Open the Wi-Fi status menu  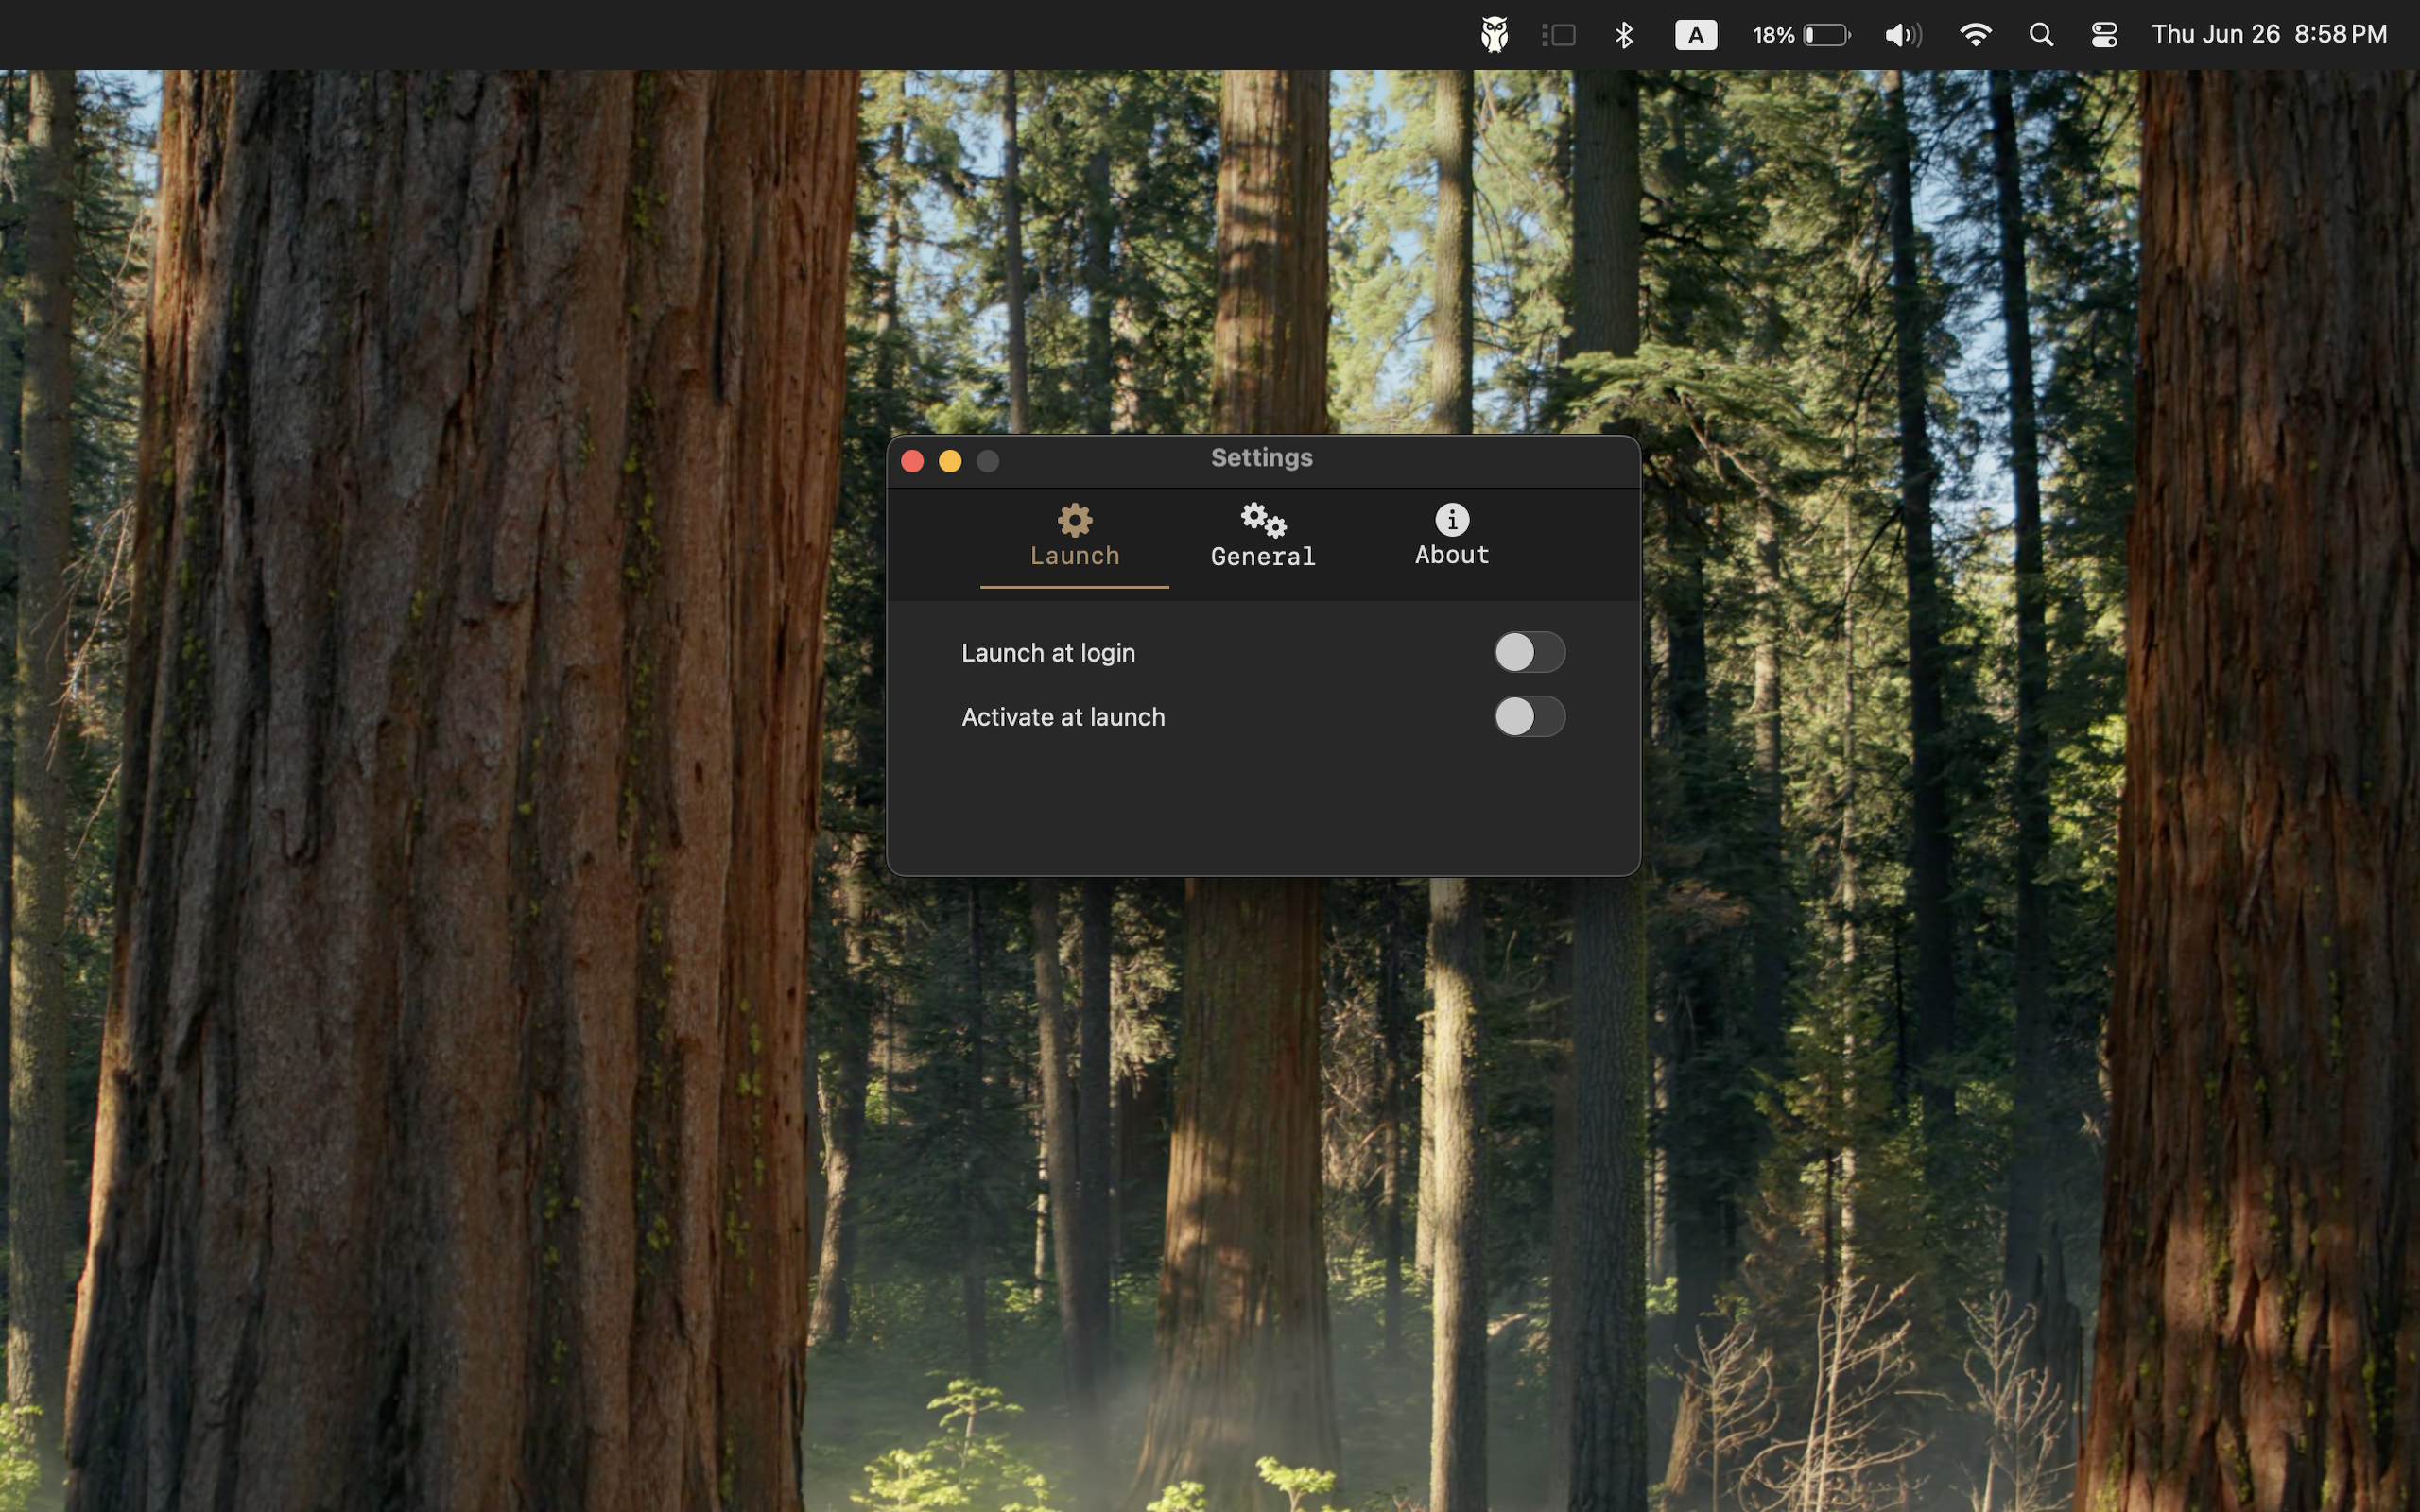pos(1975,35)
